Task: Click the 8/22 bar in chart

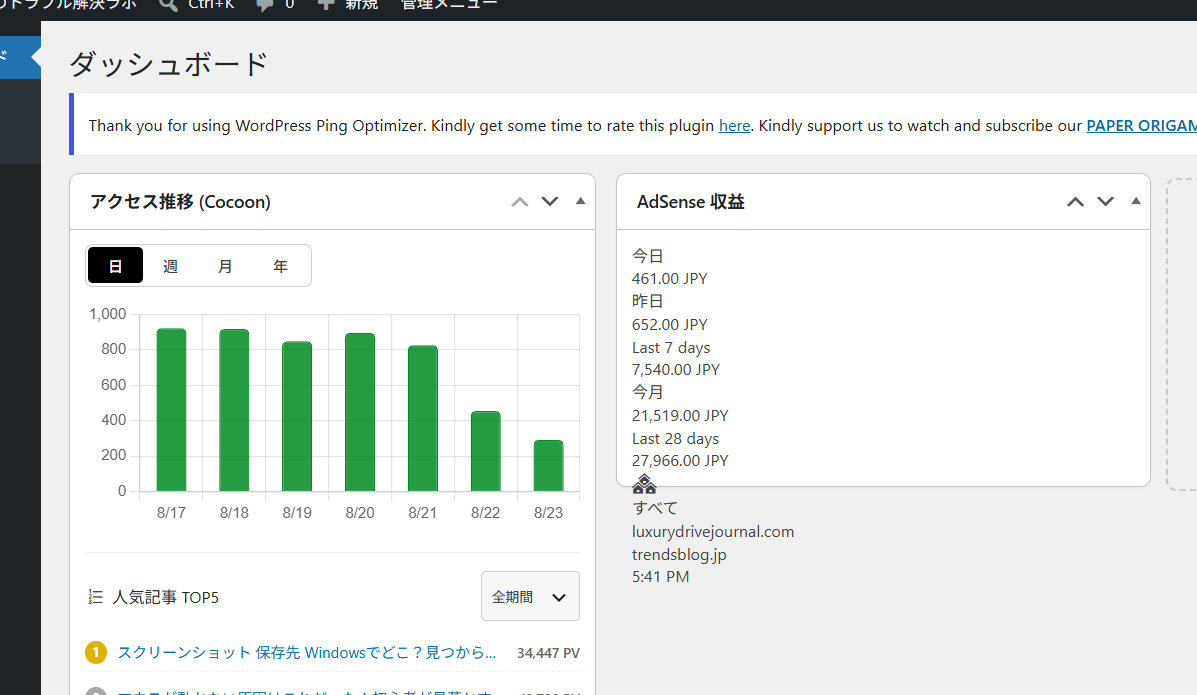Action: 486,451
